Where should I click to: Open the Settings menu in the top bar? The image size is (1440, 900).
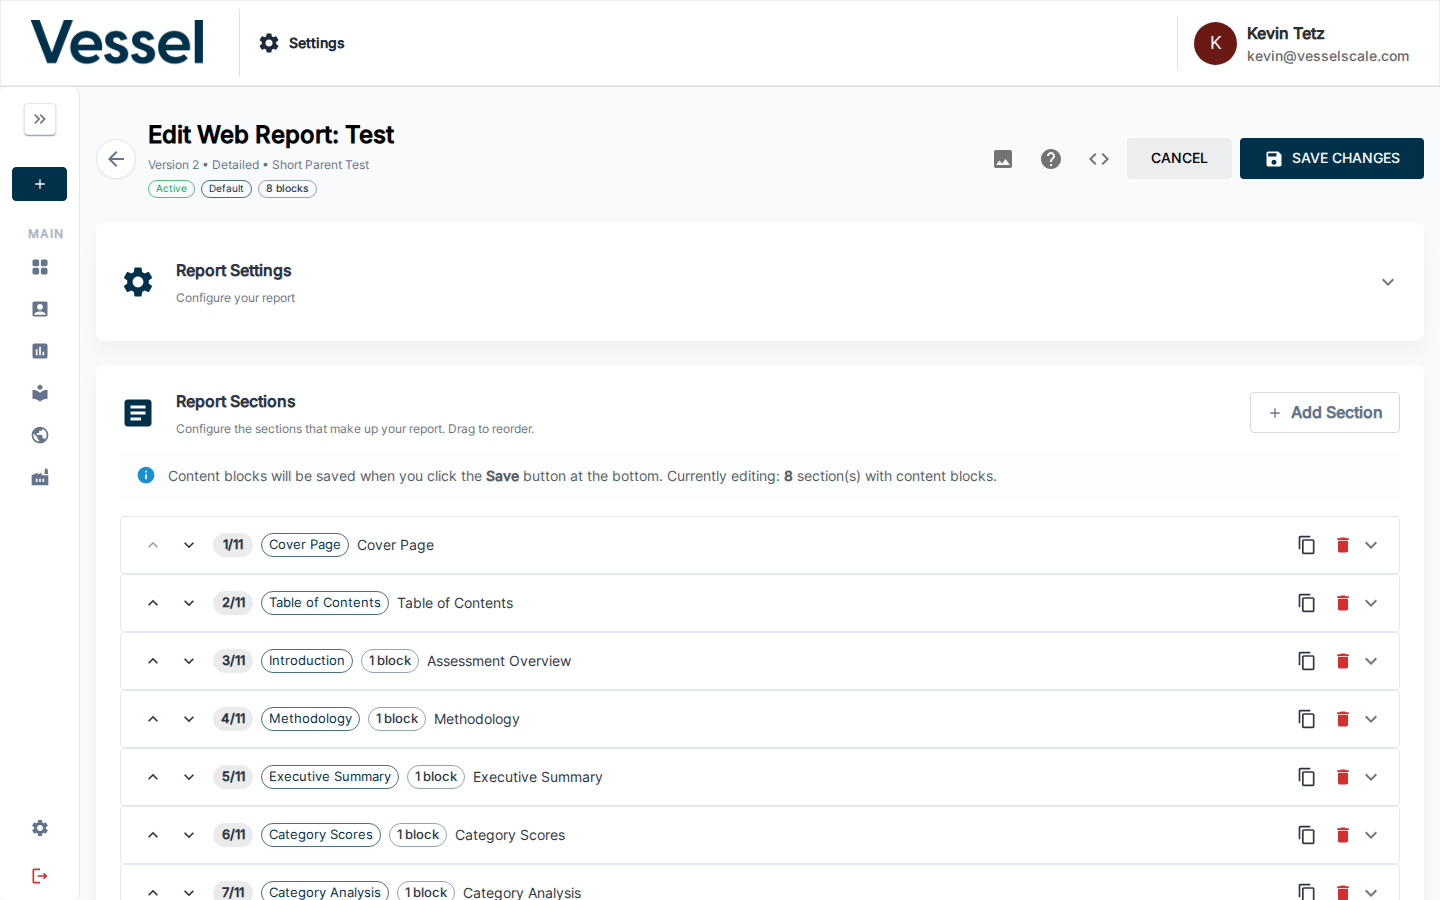coord(301,43)
